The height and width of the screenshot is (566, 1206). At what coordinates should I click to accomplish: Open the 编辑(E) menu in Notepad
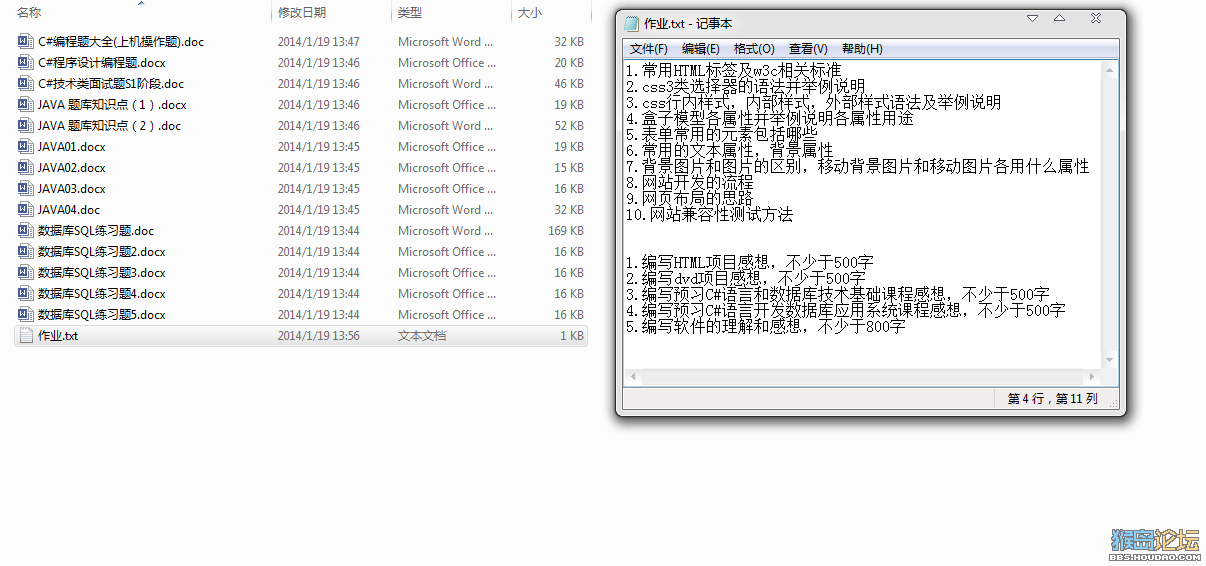[x=700, y=49]
